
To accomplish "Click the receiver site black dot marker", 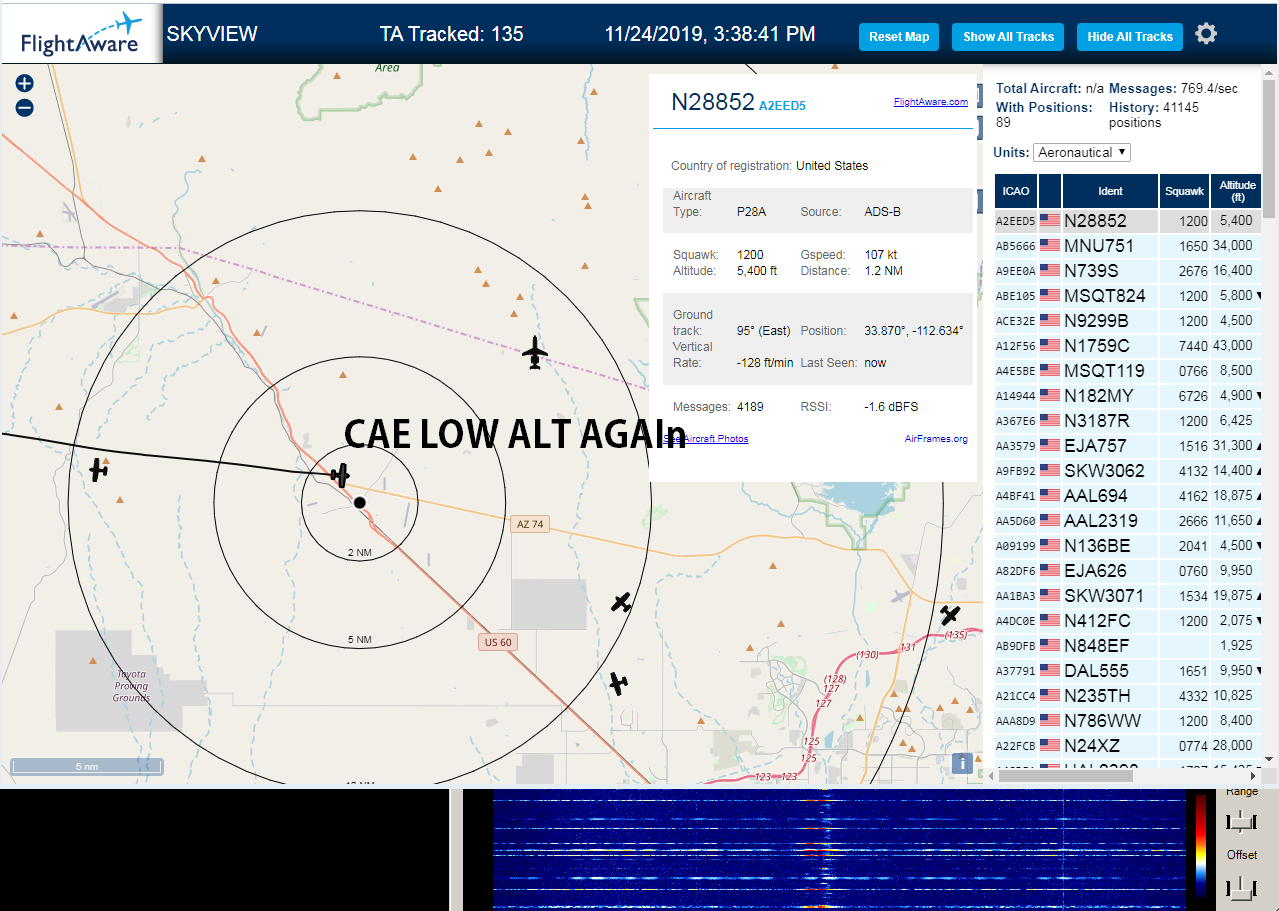I will pos(360,502).
